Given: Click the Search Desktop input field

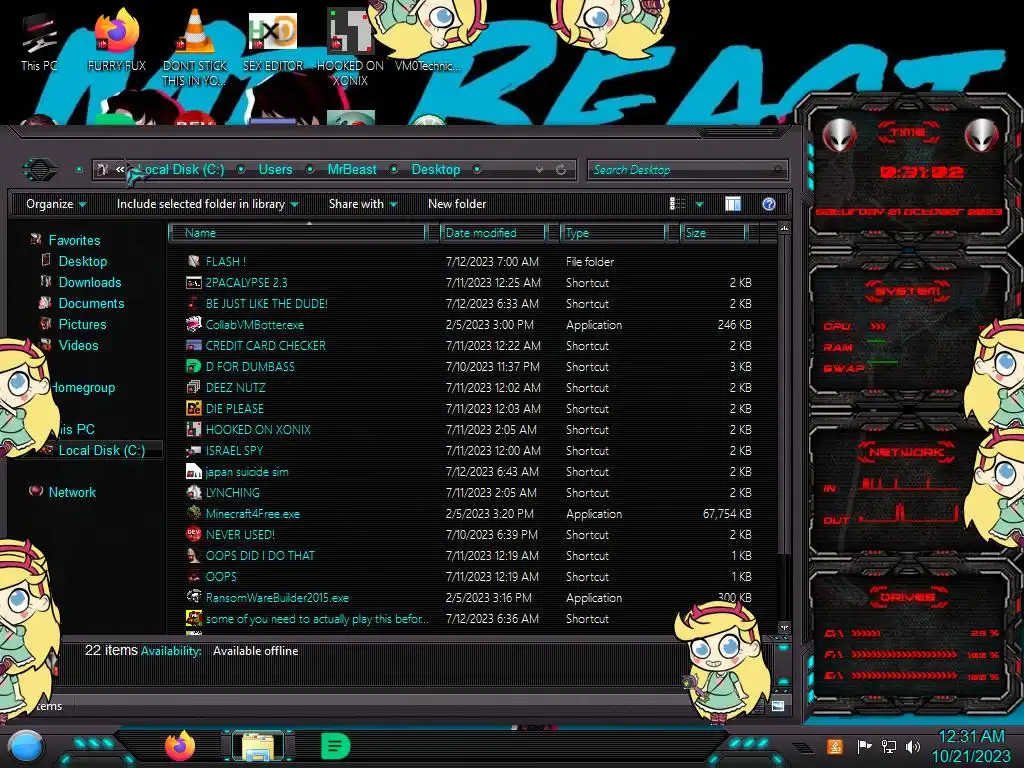Looking at the screenshot, I should pyautogui.click(x=687, y=170).
